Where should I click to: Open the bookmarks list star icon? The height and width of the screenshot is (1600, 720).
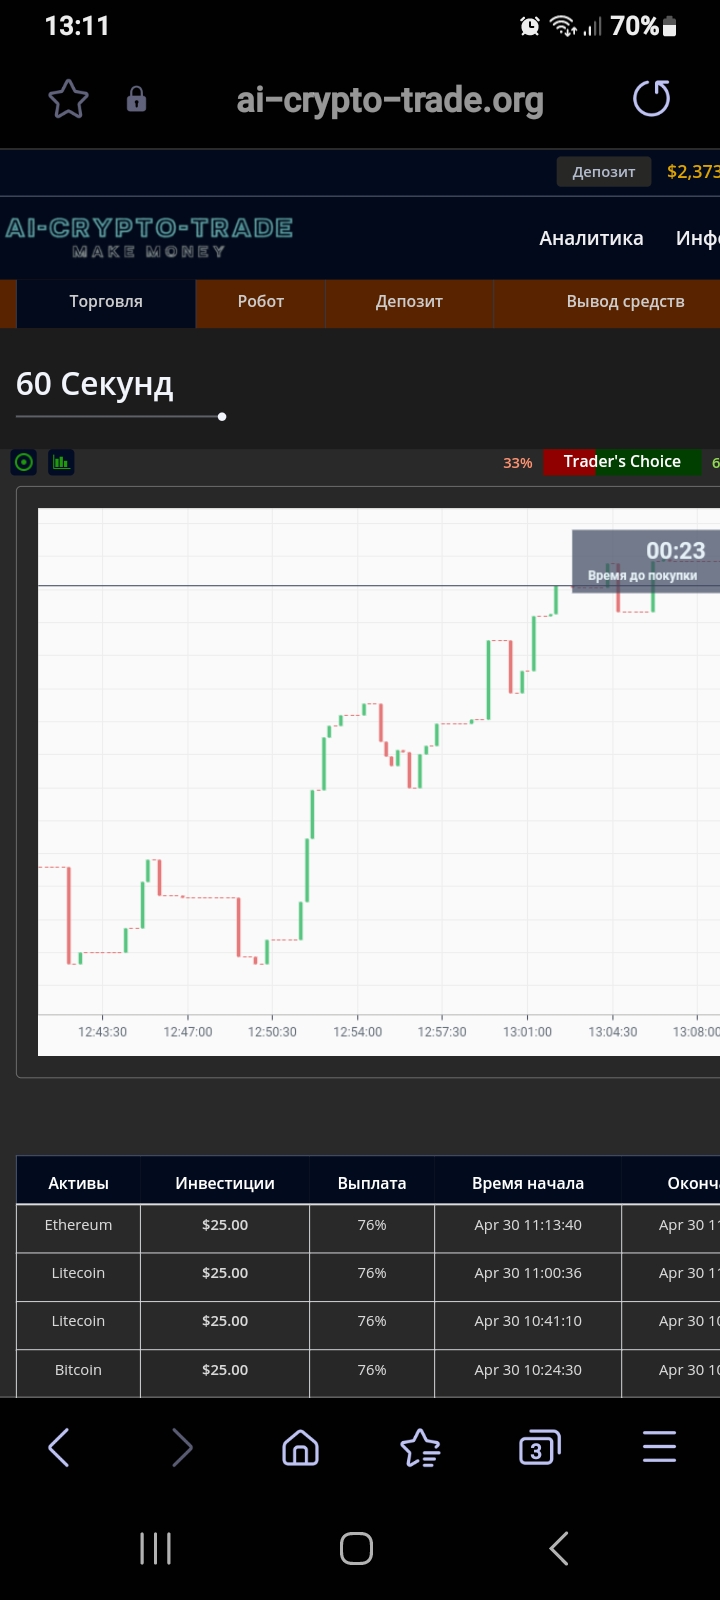[x=420, y=1447]
